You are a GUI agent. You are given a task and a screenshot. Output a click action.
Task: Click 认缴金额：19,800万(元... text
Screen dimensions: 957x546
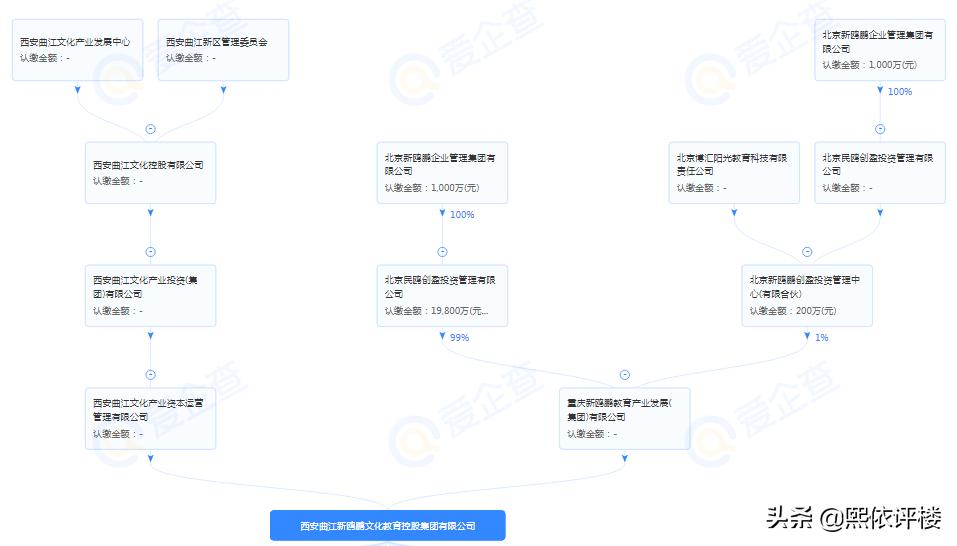(436, 311)
